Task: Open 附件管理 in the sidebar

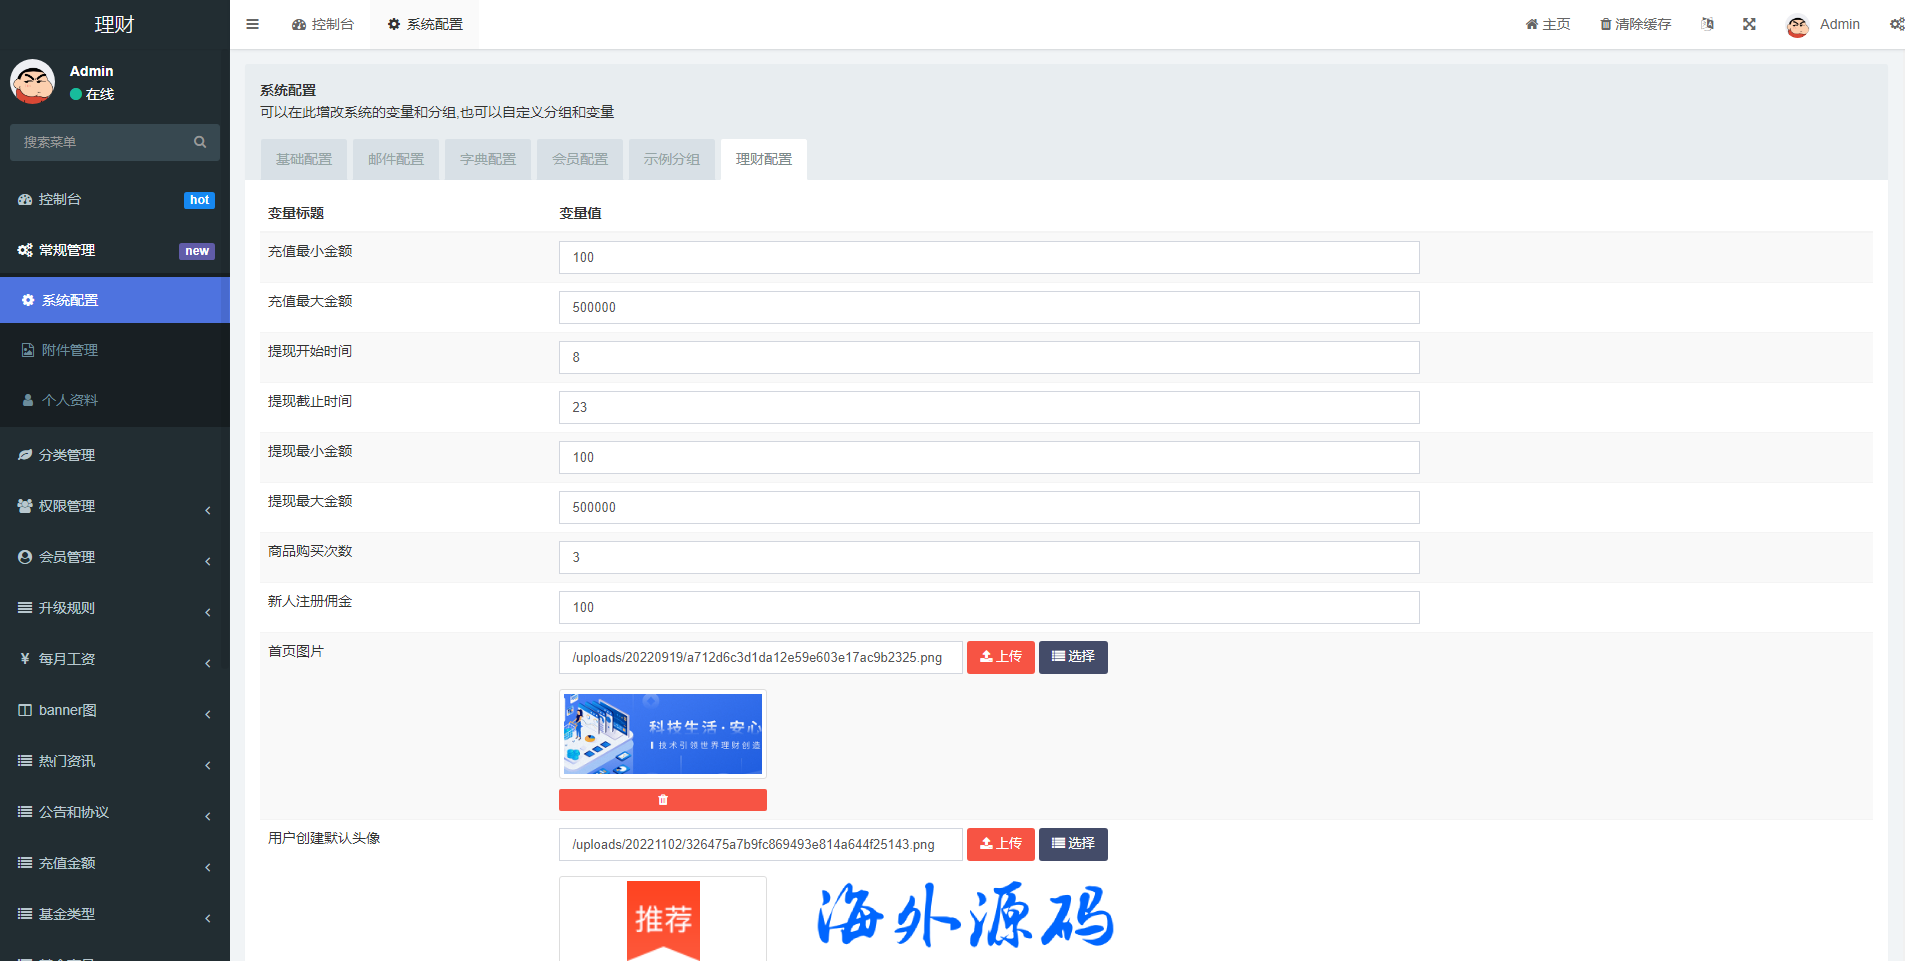Action: [69, 350]
